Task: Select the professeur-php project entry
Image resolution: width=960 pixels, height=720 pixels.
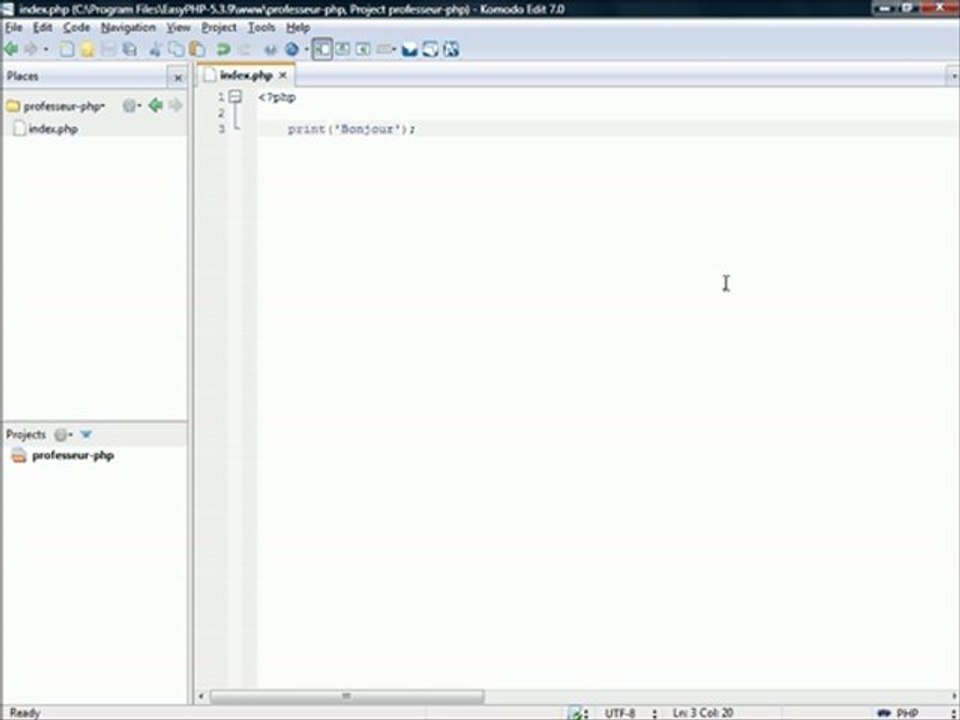Action: [x=73, y=456]
